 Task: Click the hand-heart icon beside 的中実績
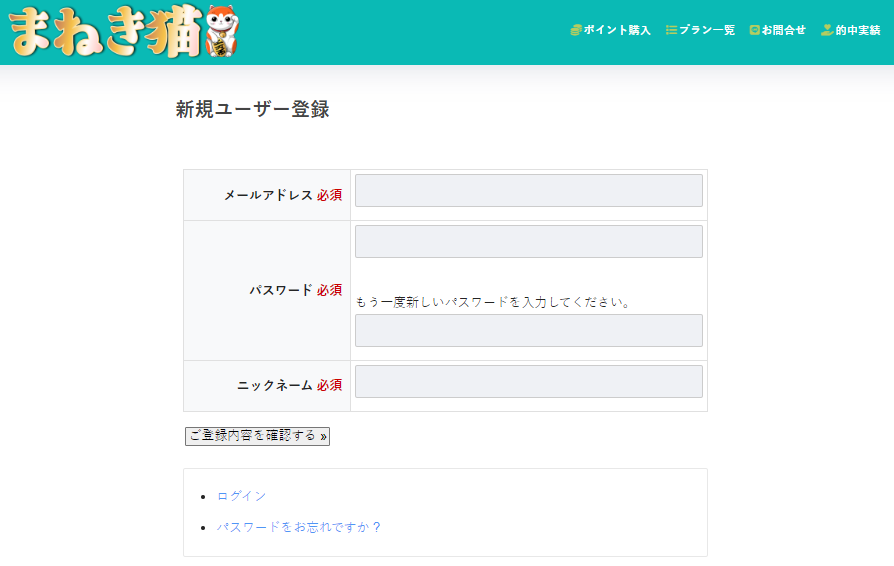[x=827, y=30]
